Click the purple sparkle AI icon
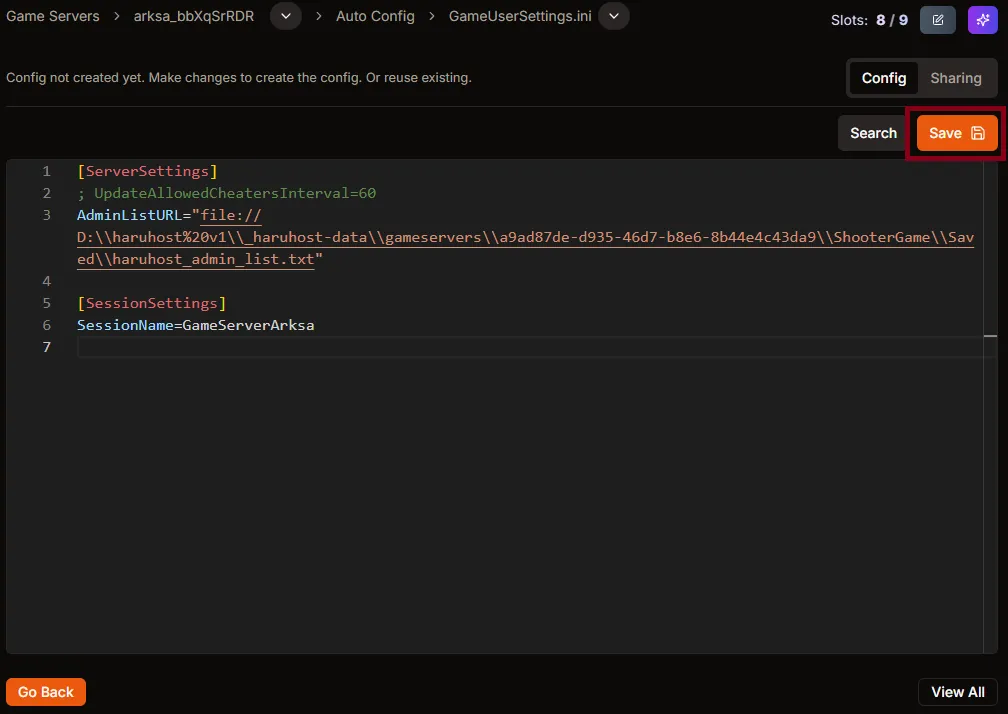 tap(982, 20)
